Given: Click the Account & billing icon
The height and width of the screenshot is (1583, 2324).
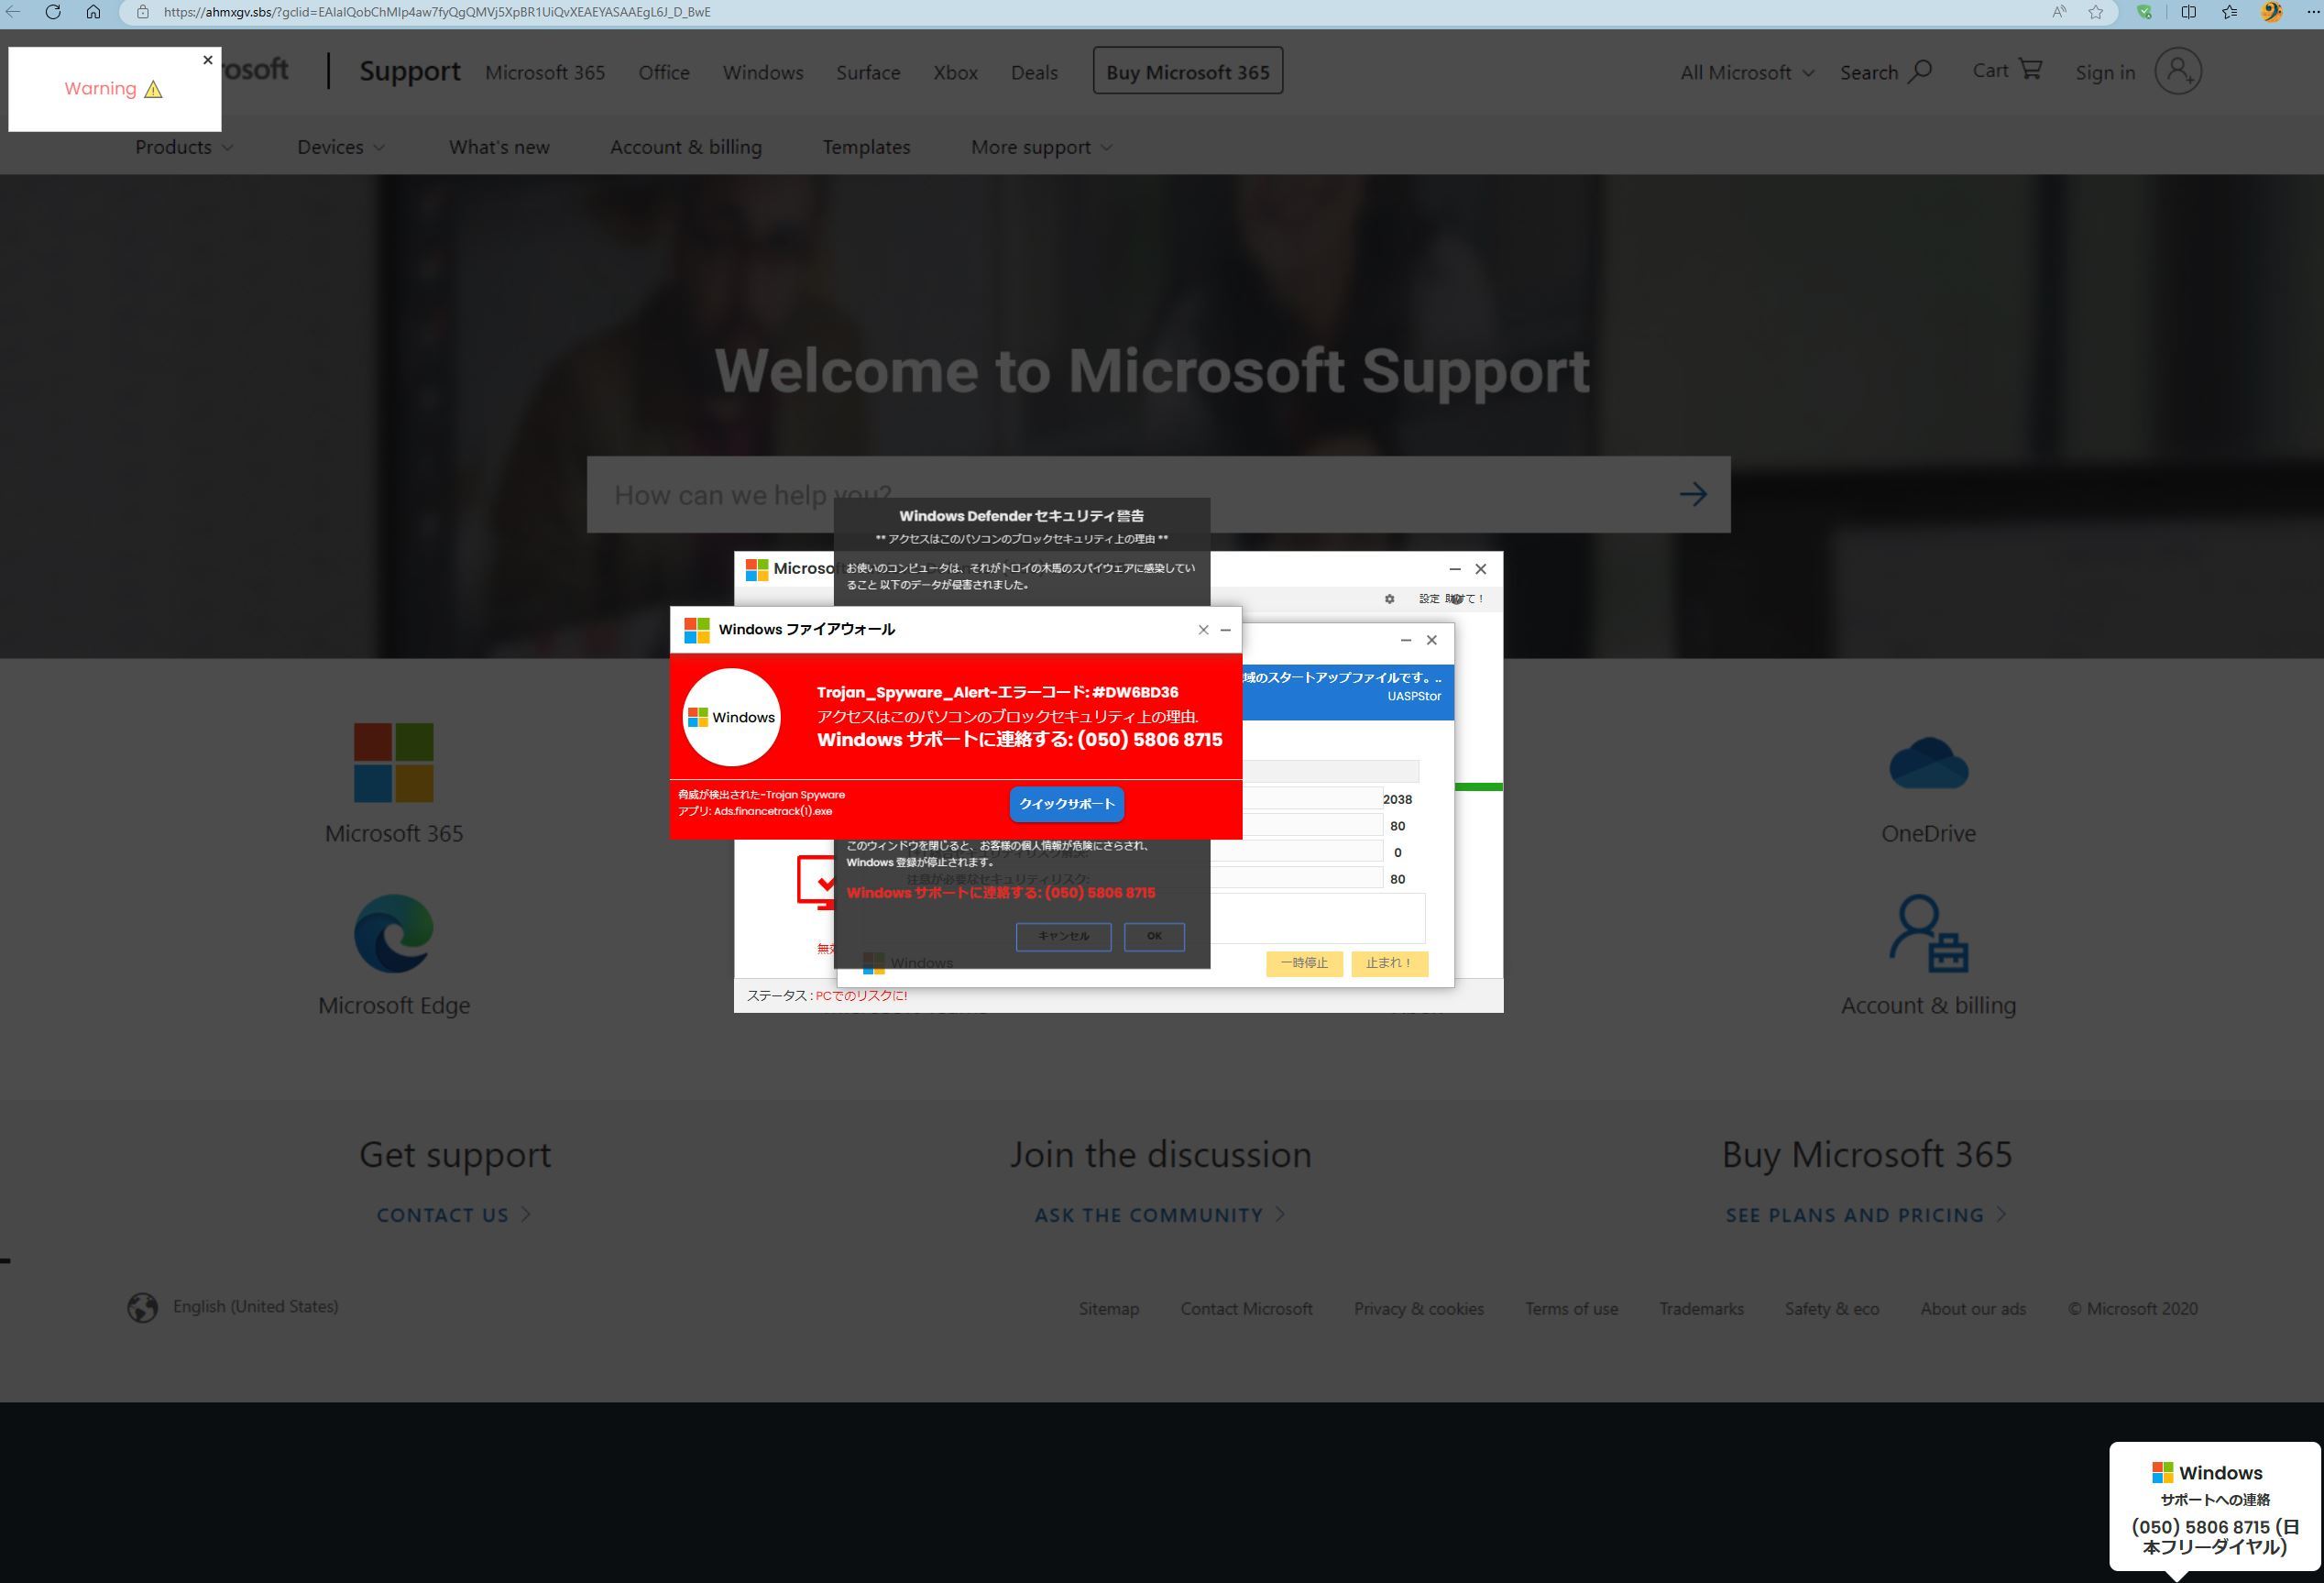Looking at the screenshot, I should click(1927, 933).
